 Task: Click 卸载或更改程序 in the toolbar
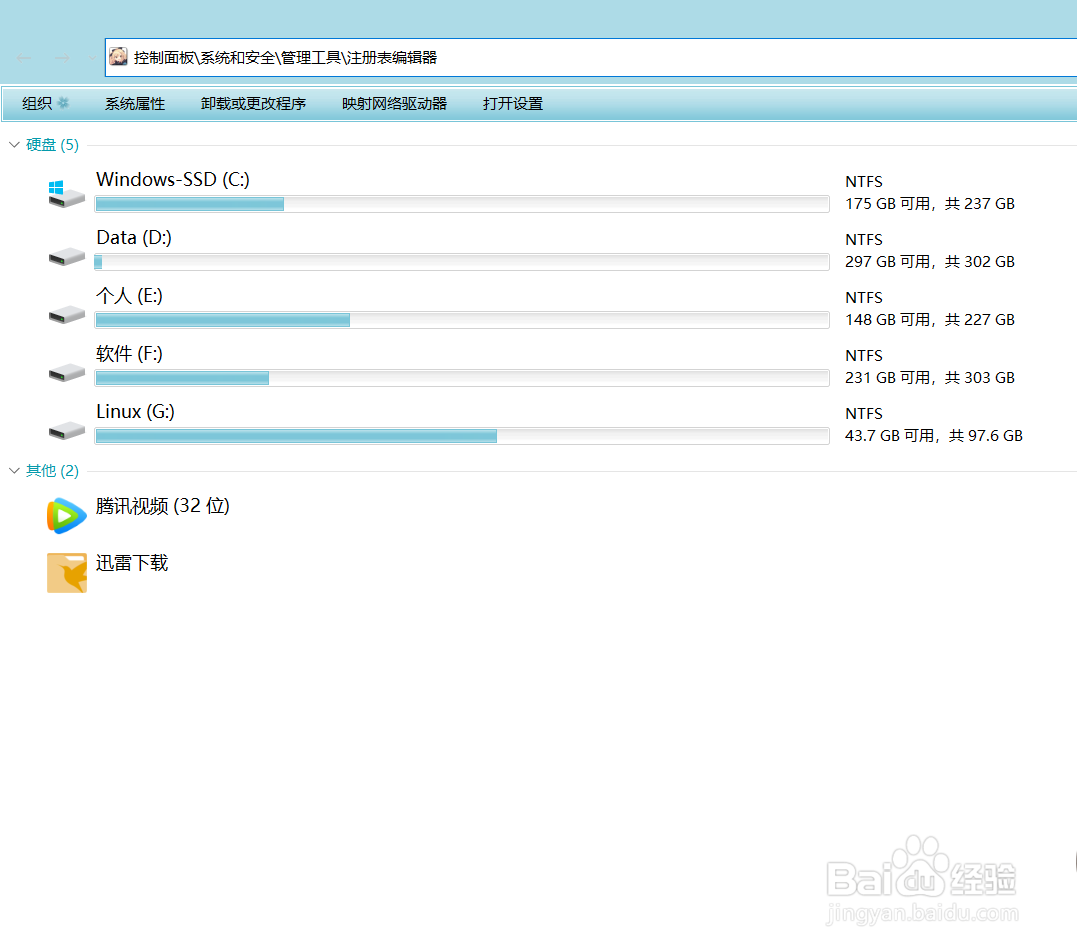[253, 104]
